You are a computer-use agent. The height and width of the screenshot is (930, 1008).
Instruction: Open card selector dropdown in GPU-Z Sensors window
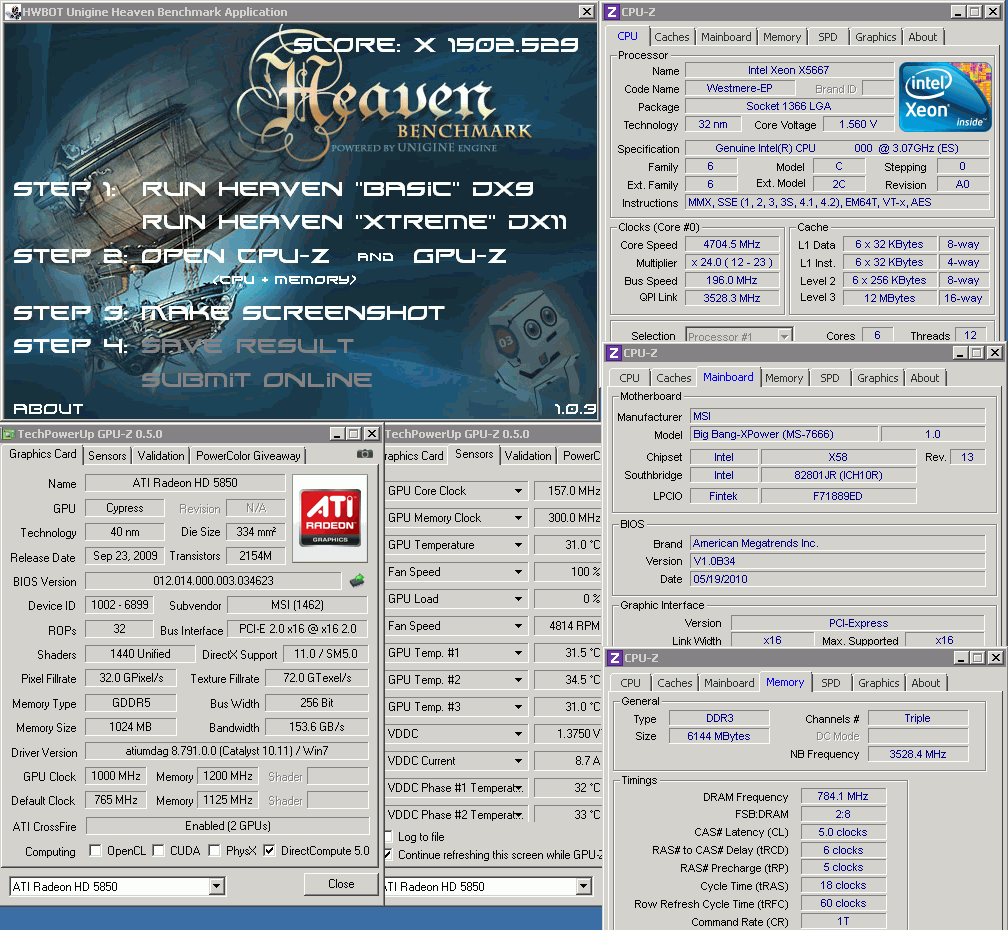(x=584, y=887)
